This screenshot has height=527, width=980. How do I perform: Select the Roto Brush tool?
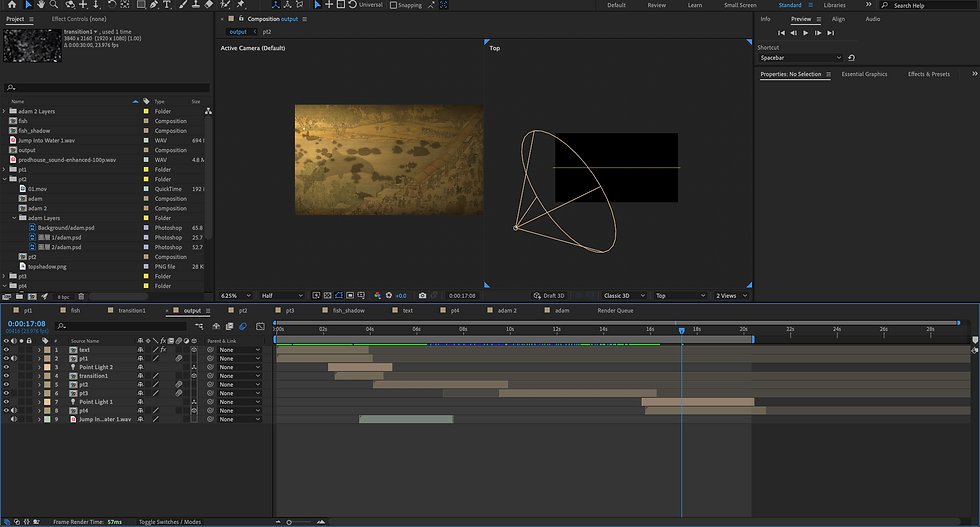(225, 4)
